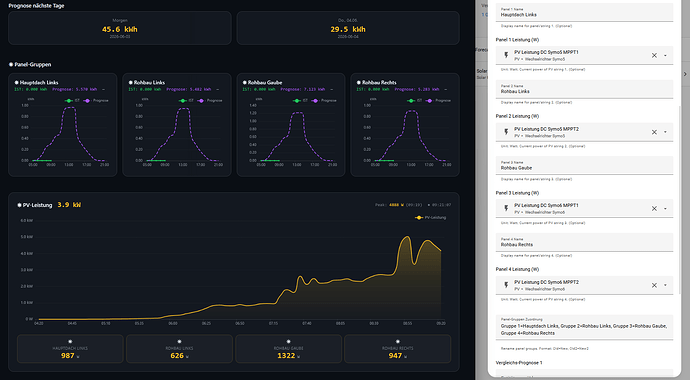The width and height of the screenshot is (690, 380).
Task: Open the Morgen 45.6 kWh forecast card
Action: [120, 28]
